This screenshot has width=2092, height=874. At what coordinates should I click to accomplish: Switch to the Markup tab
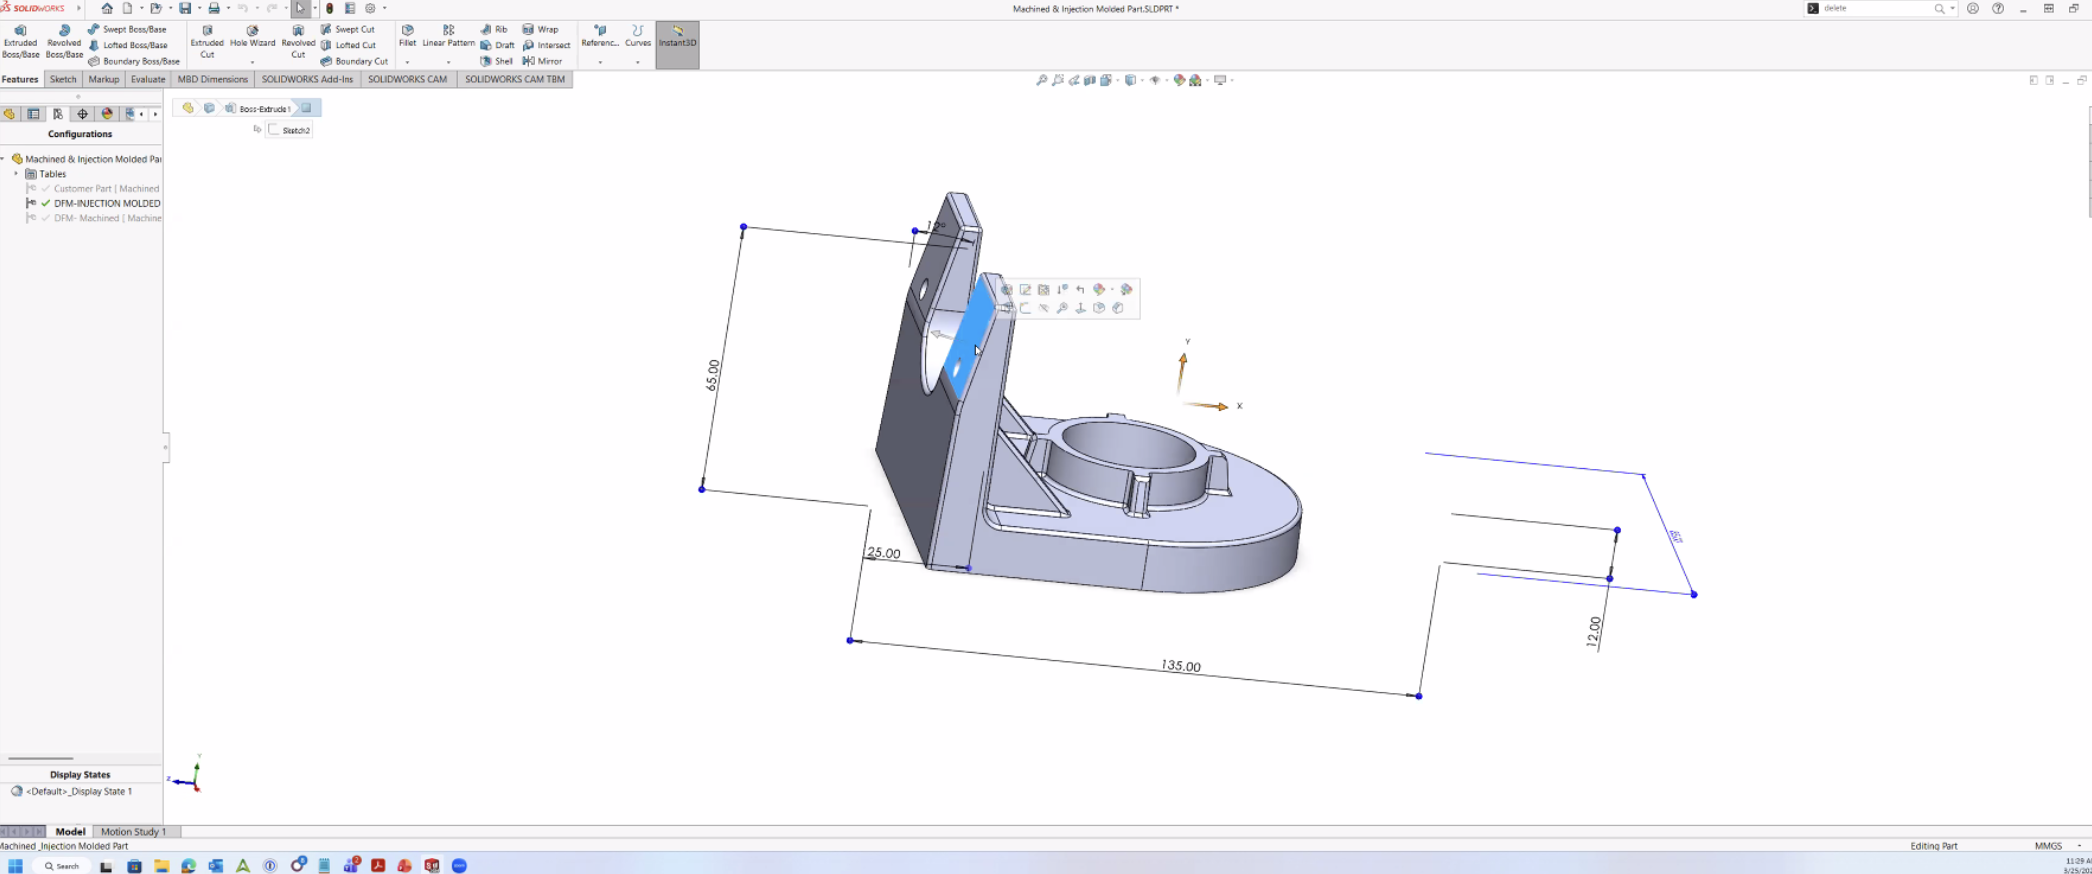pos(103,79)
